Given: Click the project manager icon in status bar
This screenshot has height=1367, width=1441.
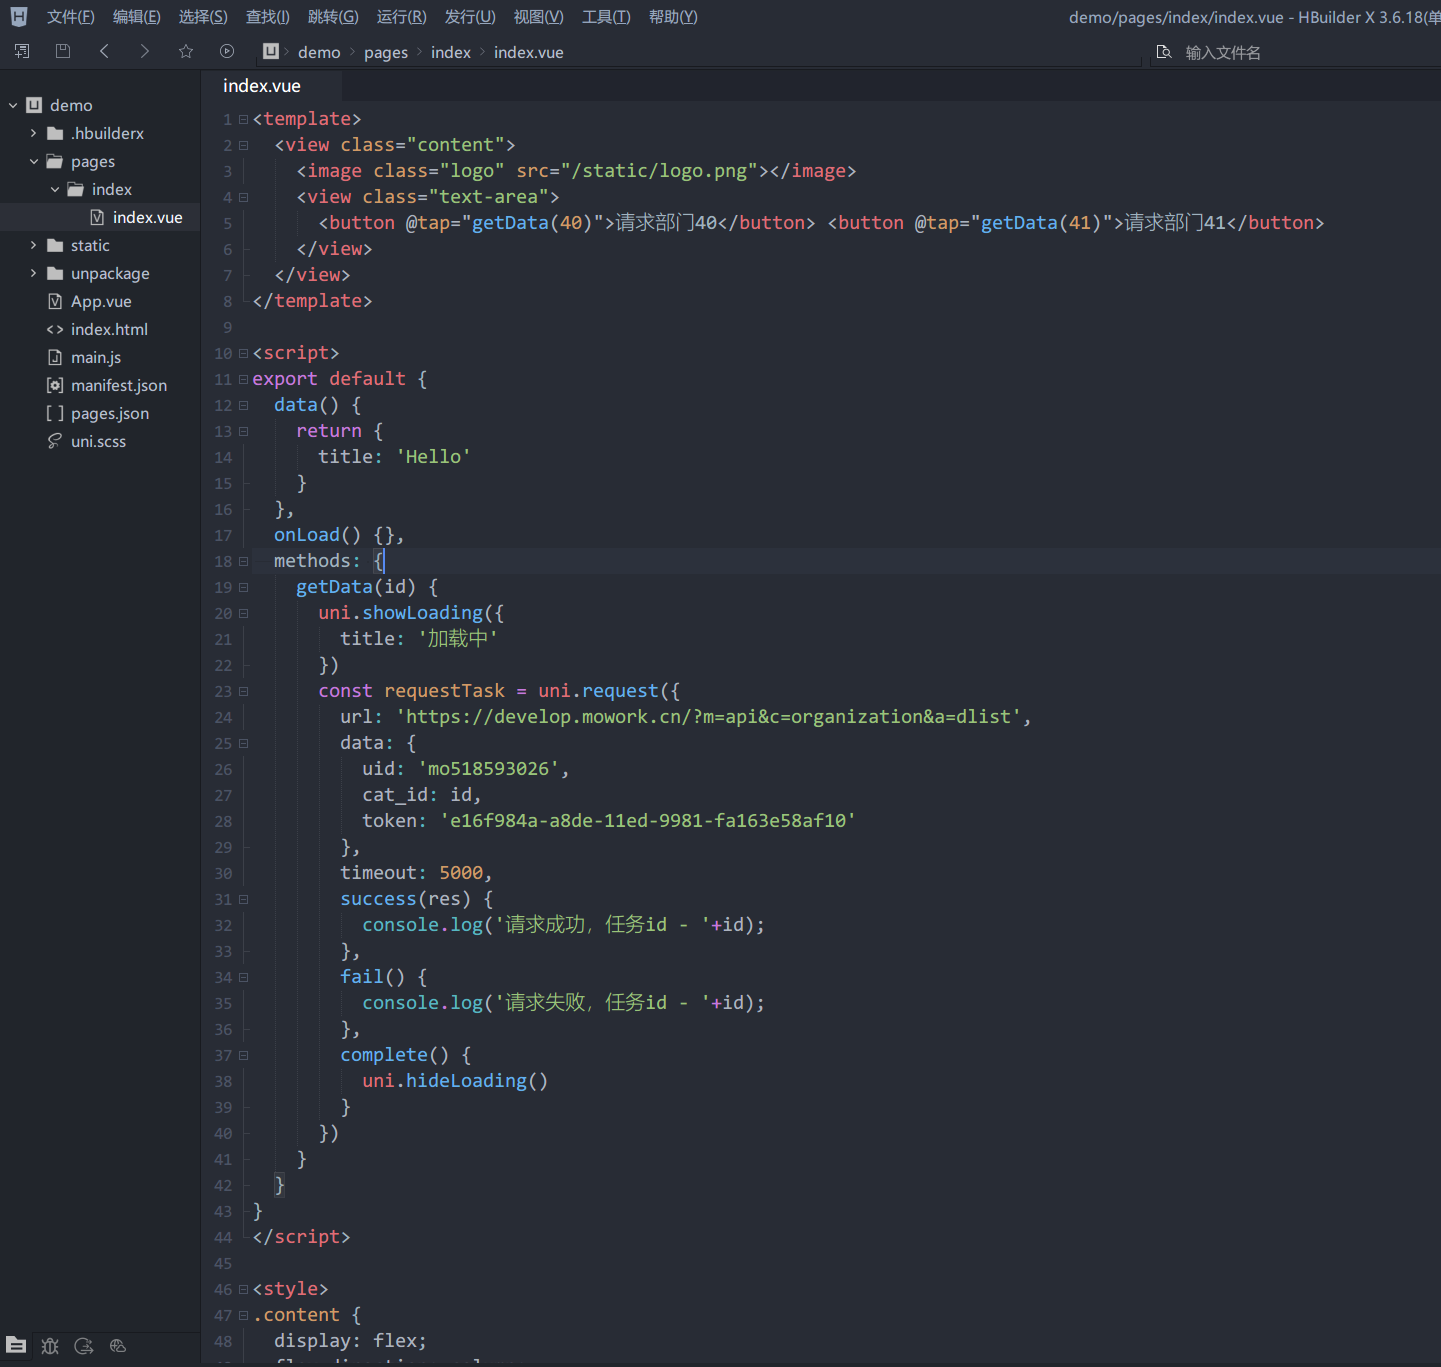Looking at the screenshot, I should [x=16, y=1345].
